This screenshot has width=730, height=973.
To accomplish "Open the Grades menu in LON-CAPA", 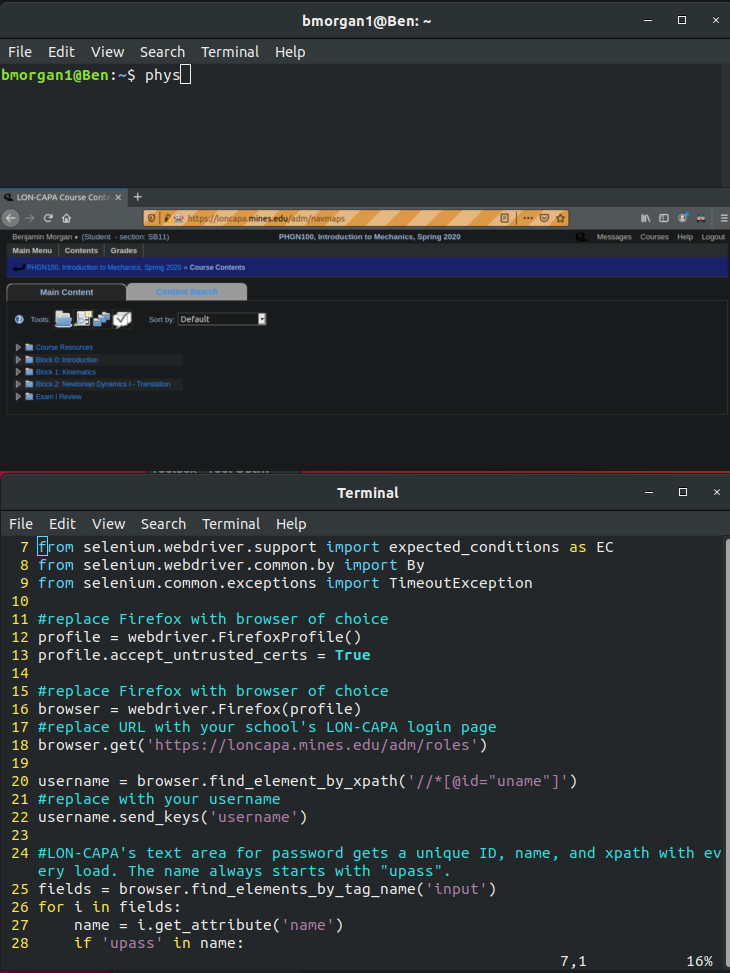I will pos(124,251).
